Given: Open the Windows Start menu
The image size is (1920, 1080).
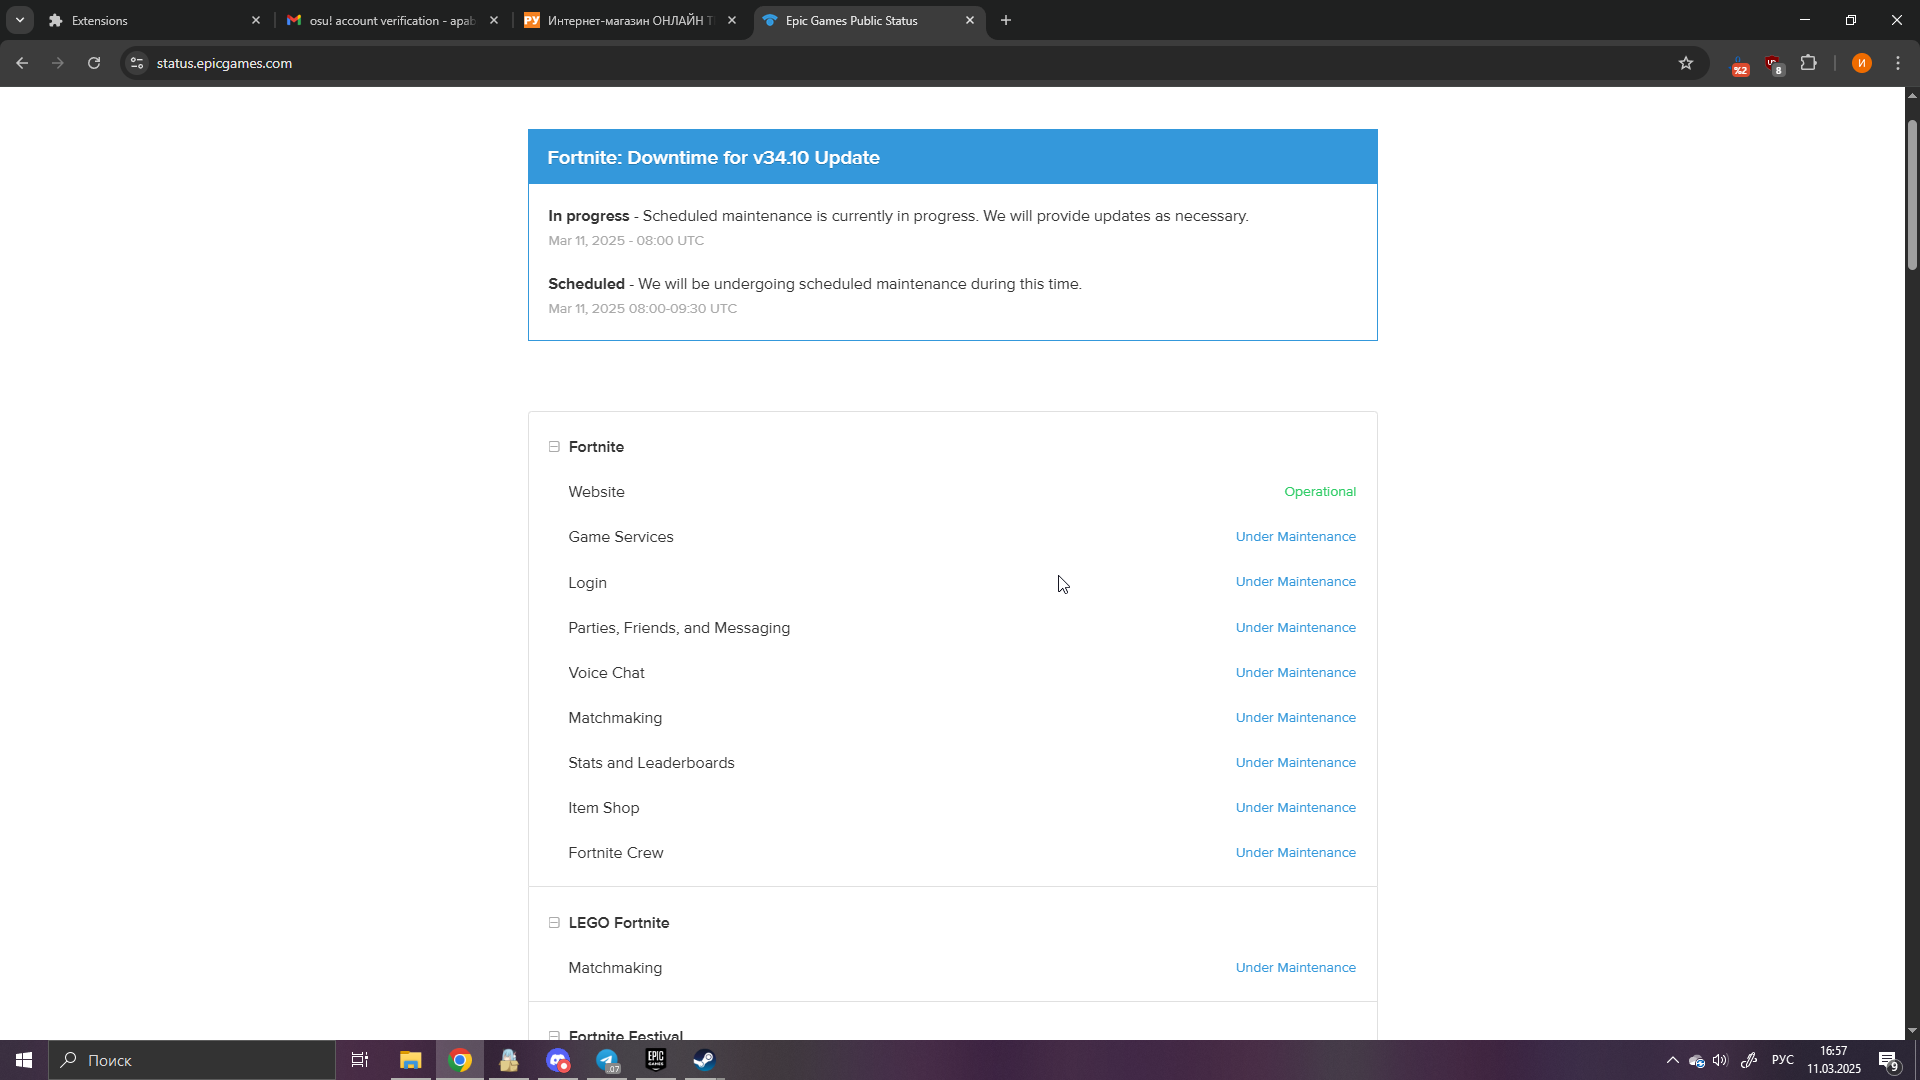Looking at the screenshot, I should (24, 1060).
